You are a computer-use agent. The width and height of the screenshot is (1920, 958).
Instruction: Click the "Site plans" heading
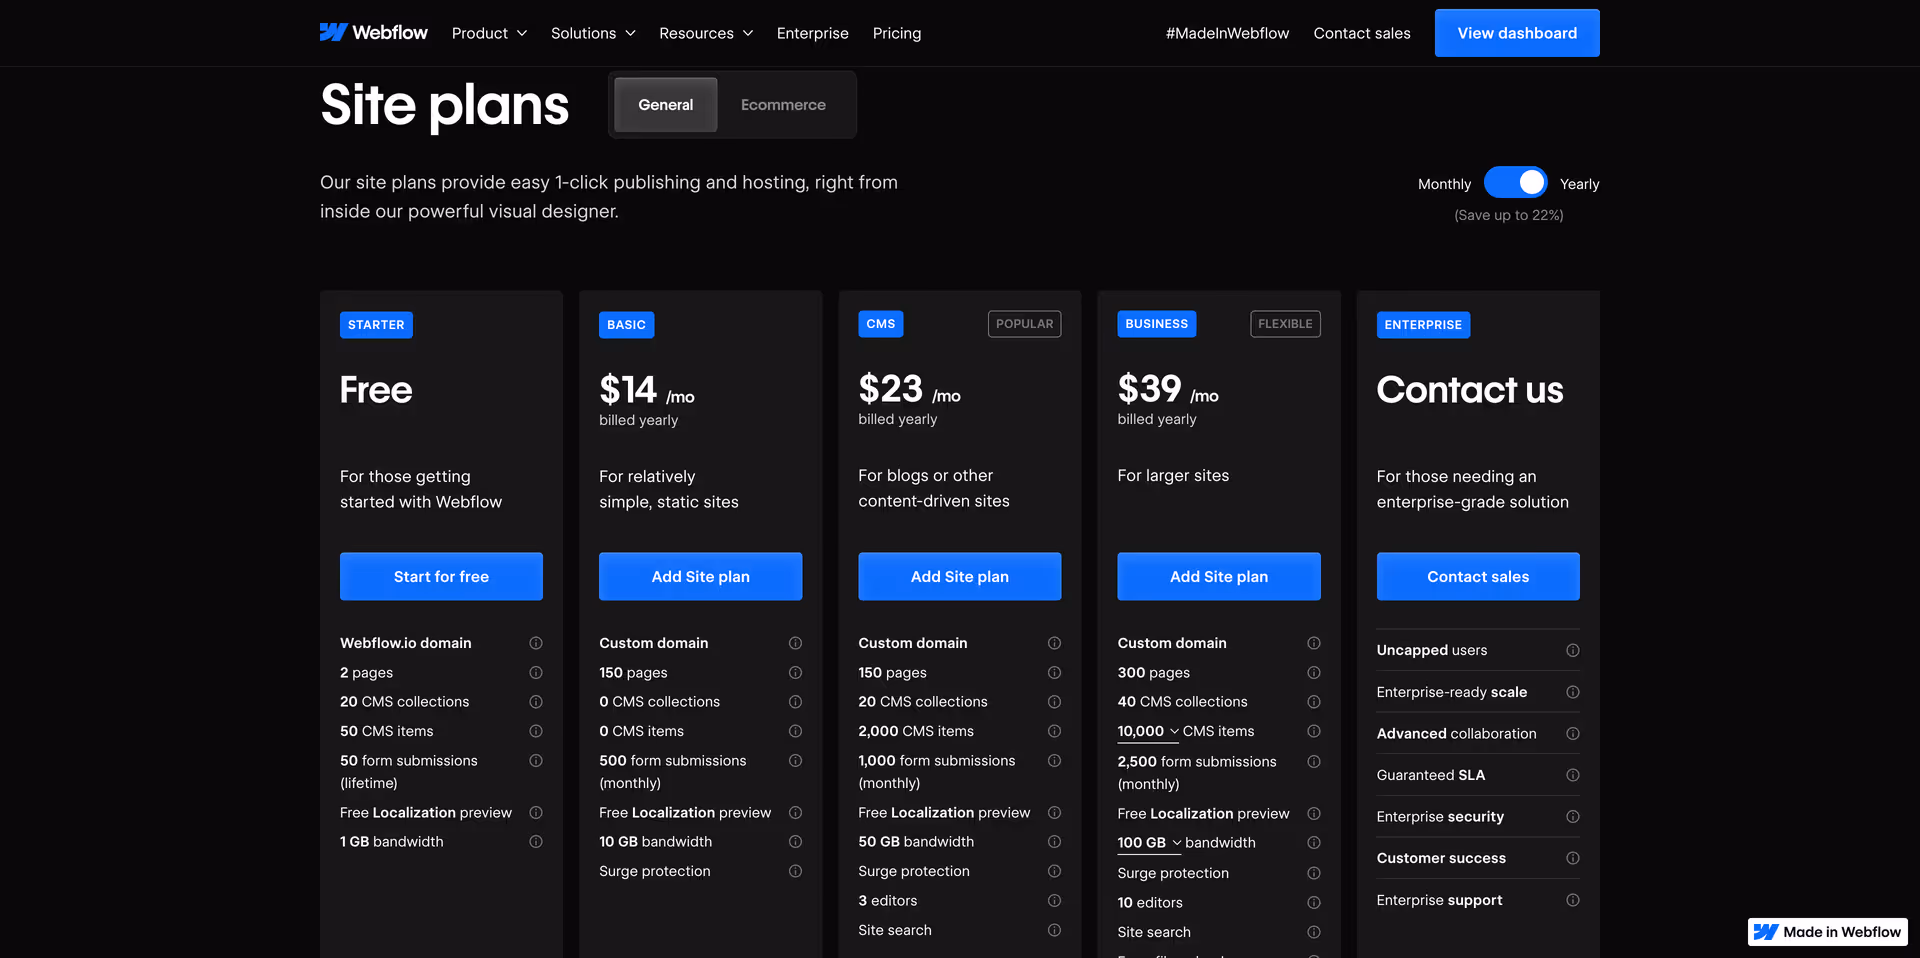445,105
